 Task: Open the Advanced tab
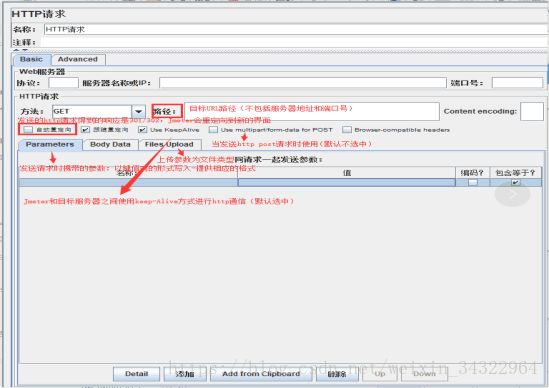[78, 60]
